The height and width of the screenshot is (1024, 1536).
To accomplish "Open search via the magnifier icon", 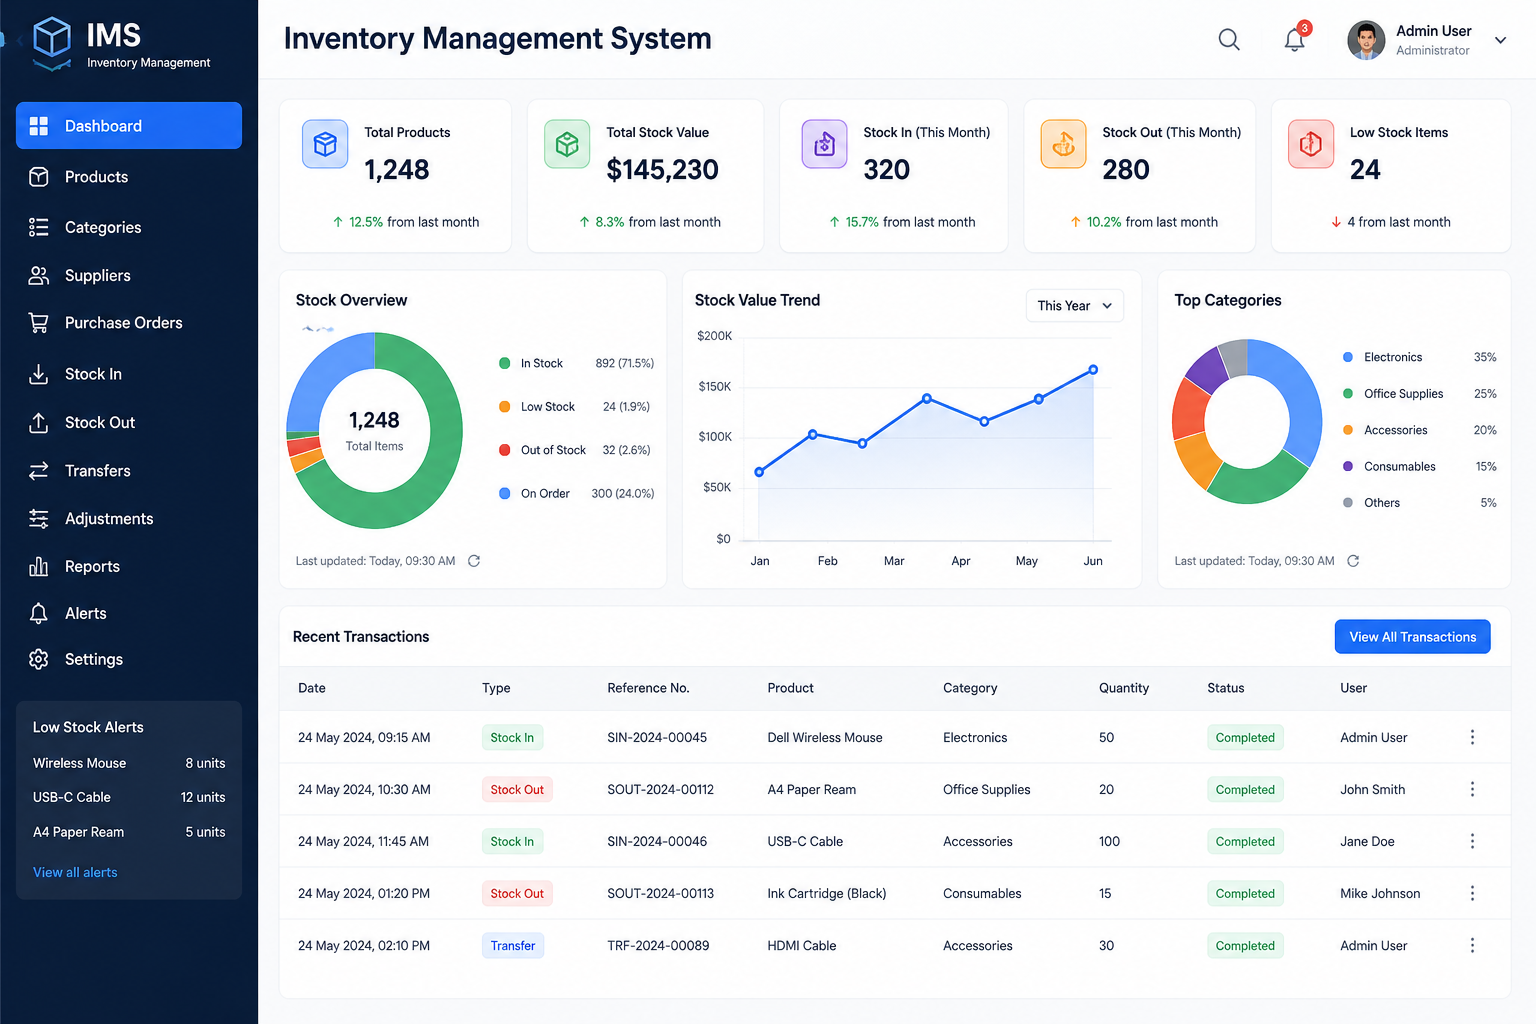I will click(1229, 40).
